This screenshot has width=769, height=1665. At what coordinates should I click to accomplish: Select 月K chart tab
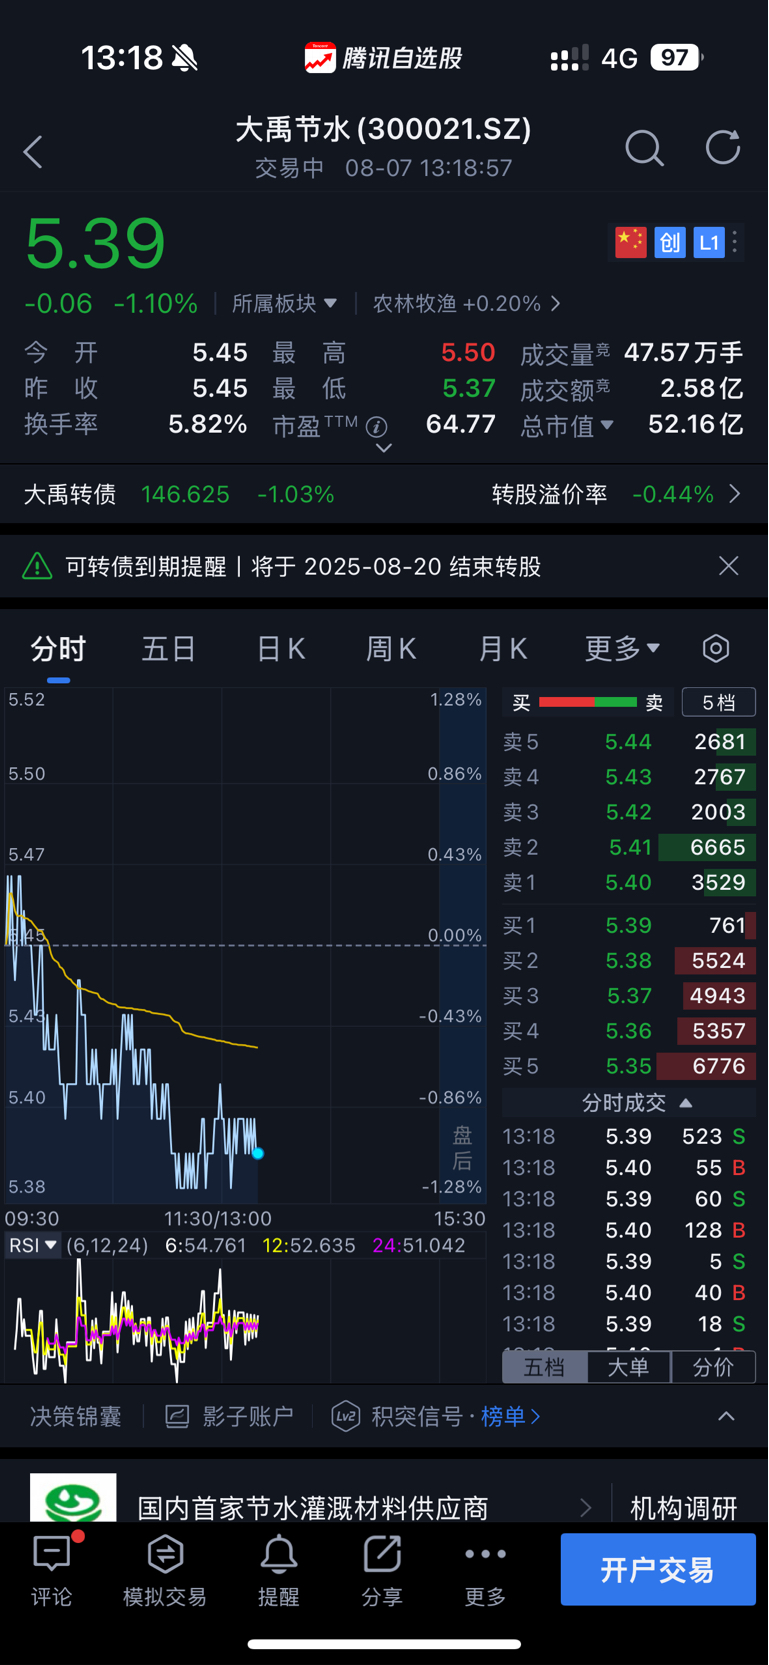point(503,648)
